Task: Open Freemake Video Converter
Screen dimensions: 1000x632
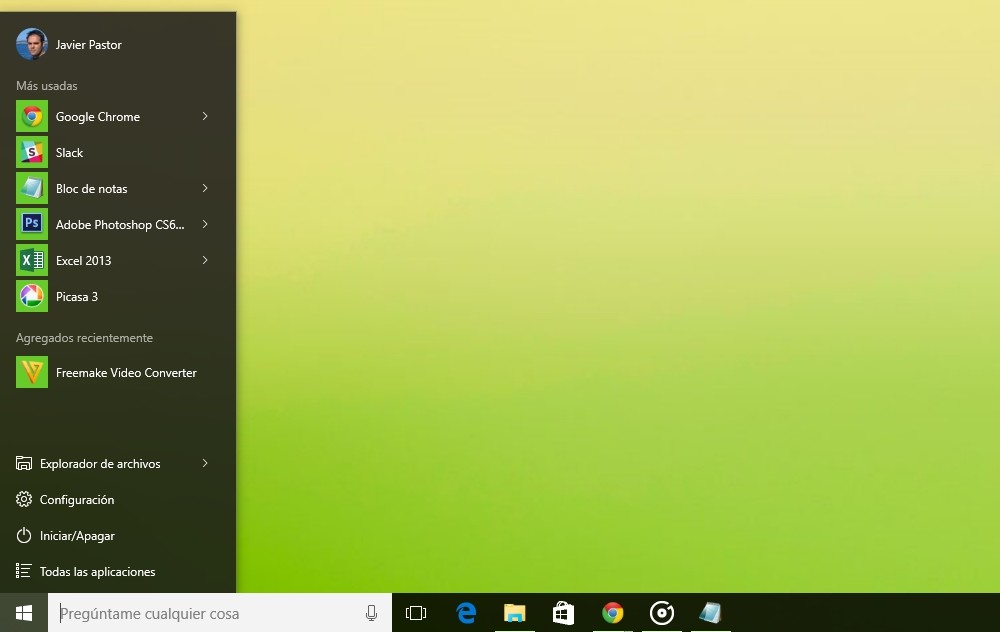Action: (x=118, y=372)
